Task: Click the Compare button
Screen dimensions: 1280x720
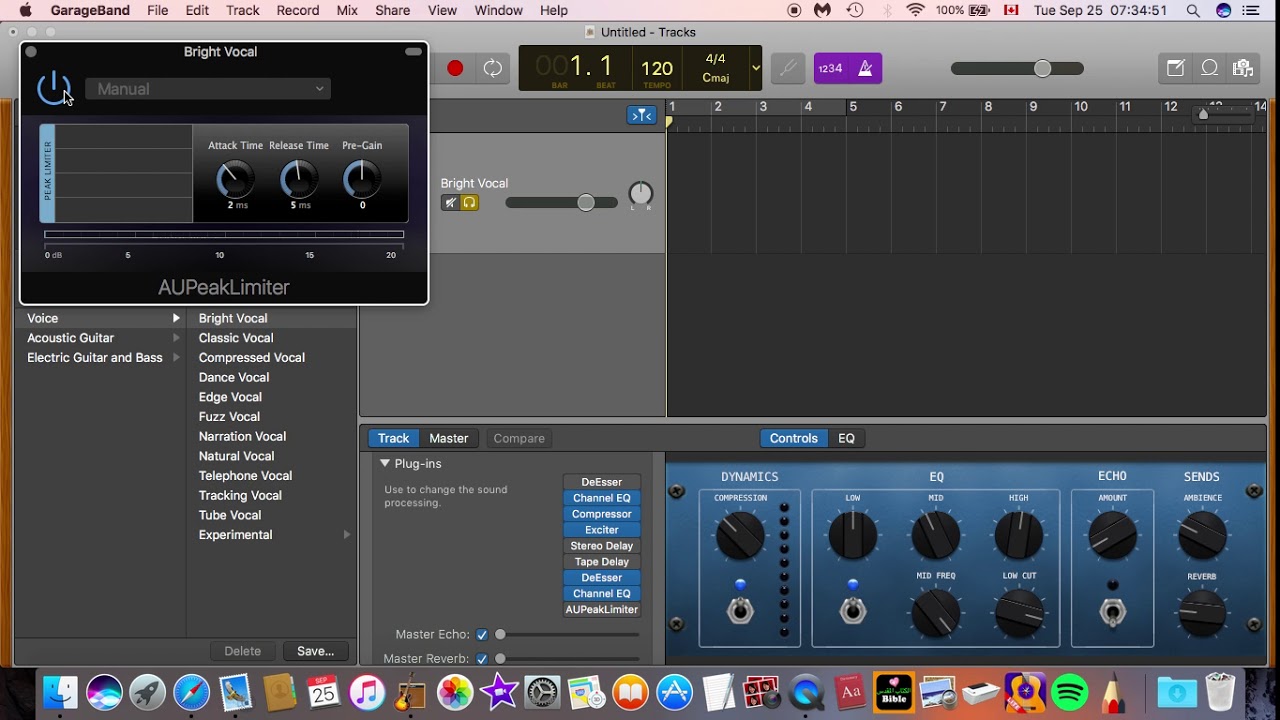Action: (x=519, y=438)
